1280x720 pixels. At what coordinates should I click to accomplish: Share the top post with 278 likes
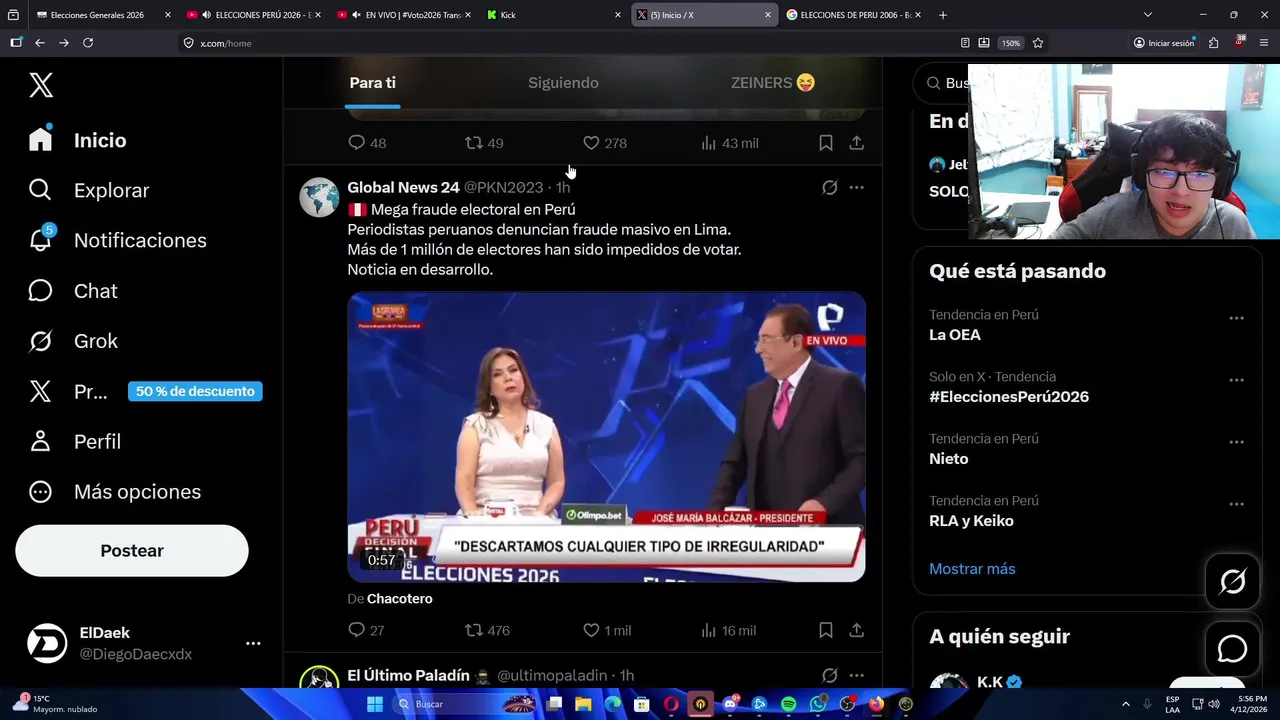(857, 143)
